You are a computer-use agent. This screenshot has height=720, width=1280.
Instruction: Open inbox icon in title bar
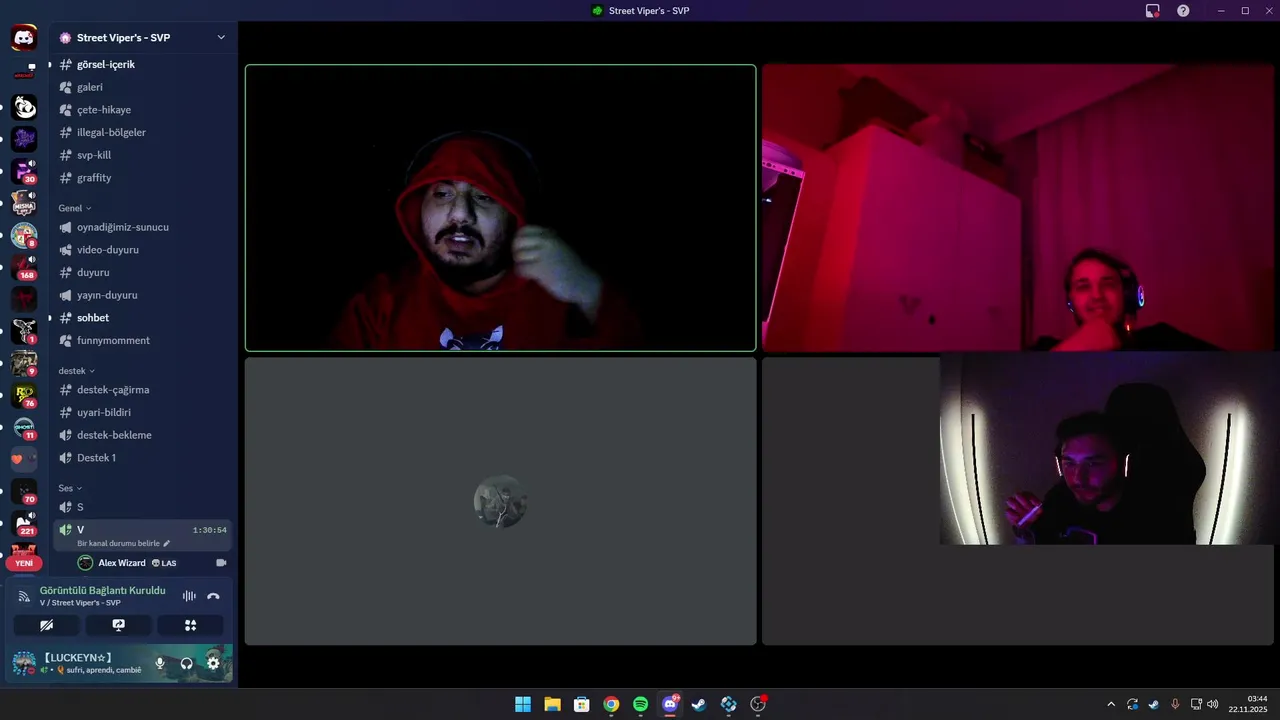(x=1153, y=11)
